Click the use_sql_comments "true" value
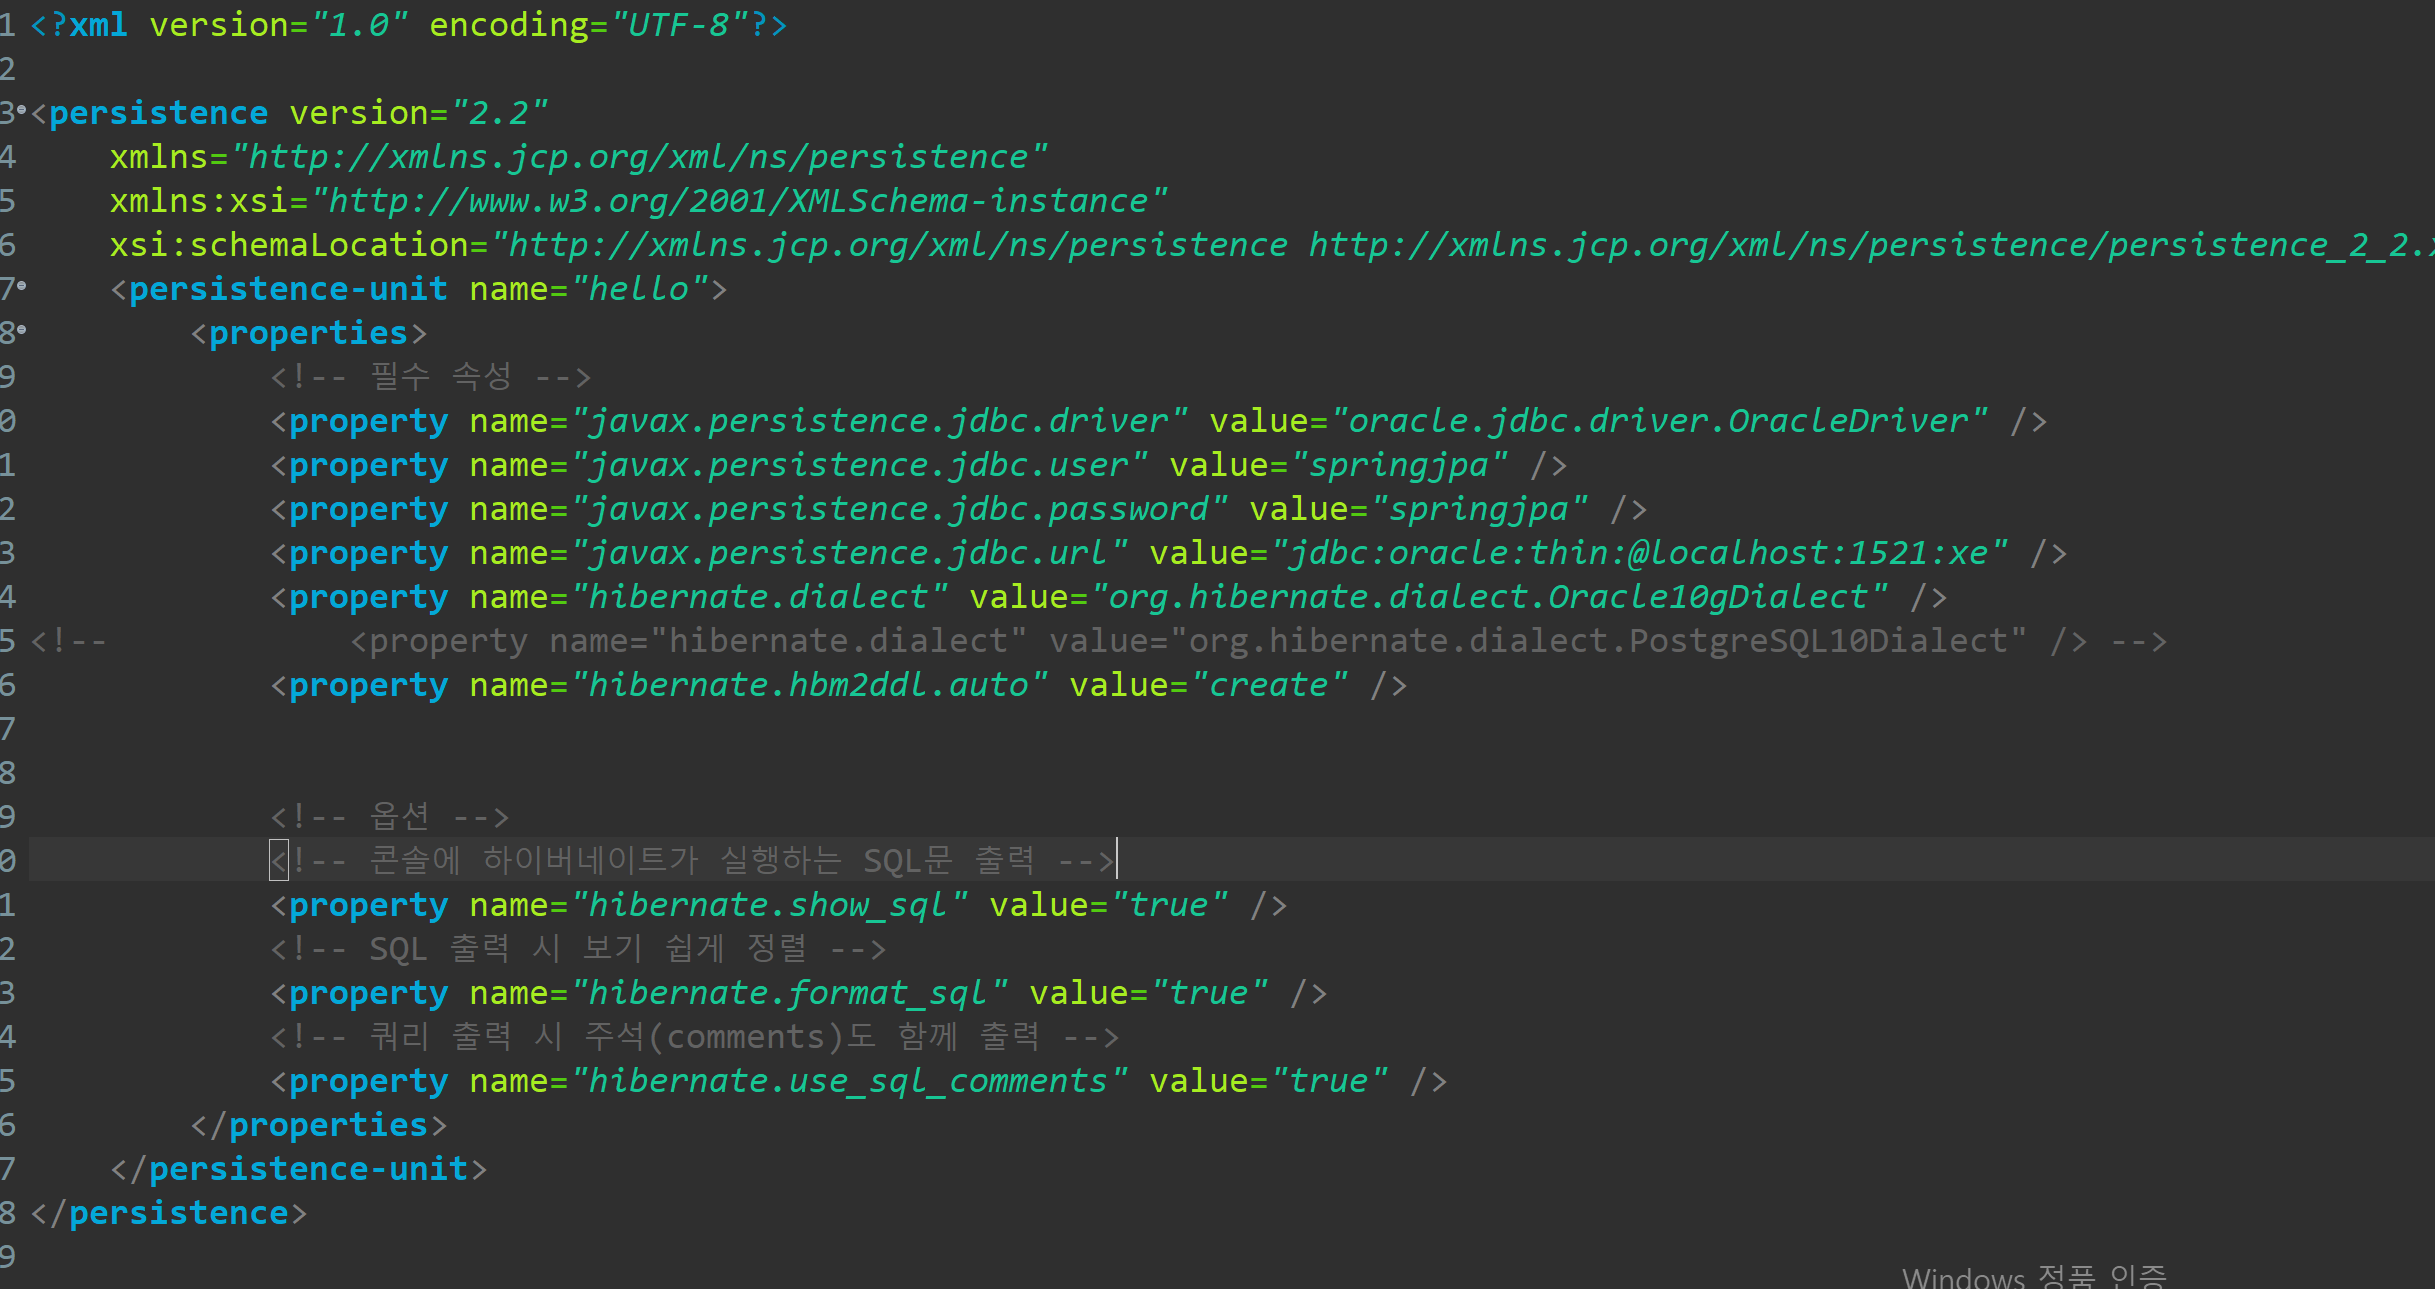 1328,1081
